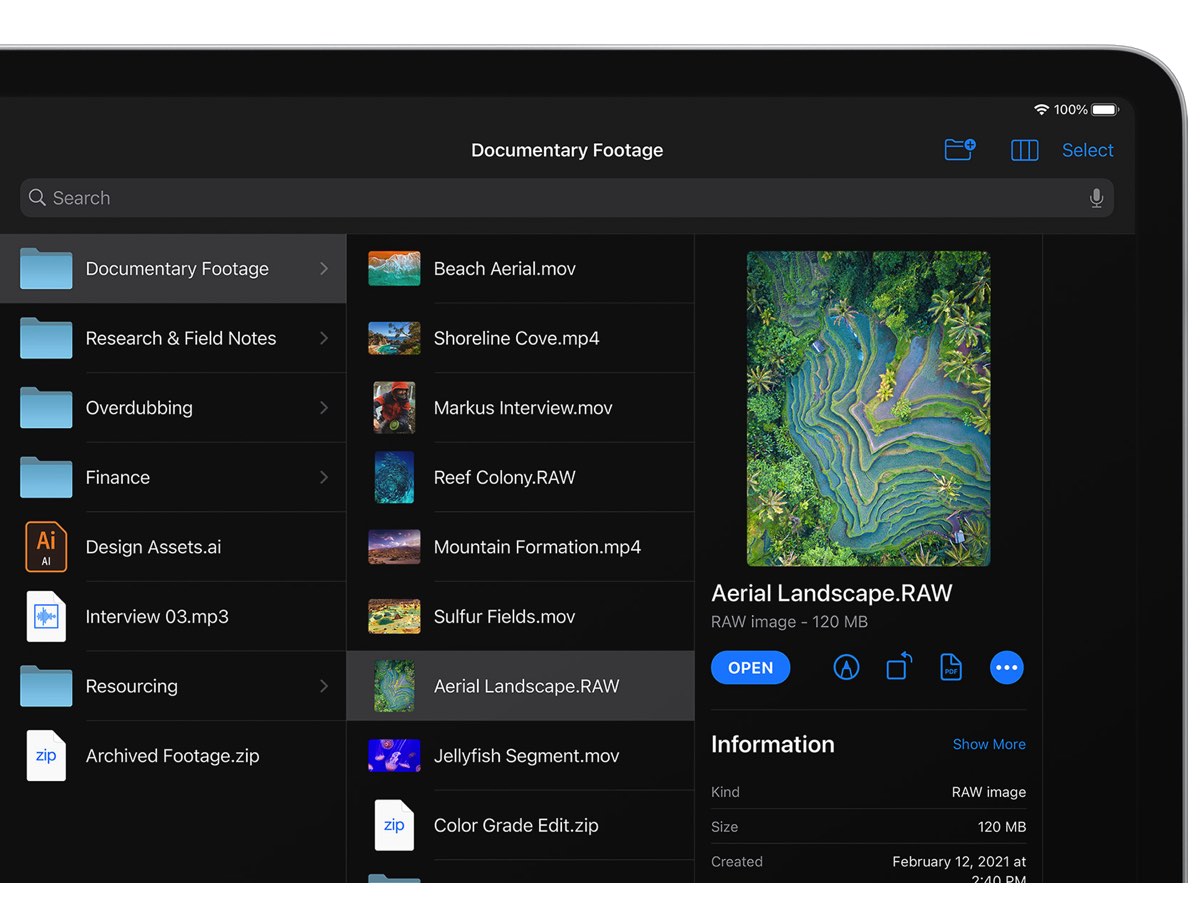1200x924 pixels.
Task: Select the "Archived Footage.zip" file name
Action: point(172,756)
